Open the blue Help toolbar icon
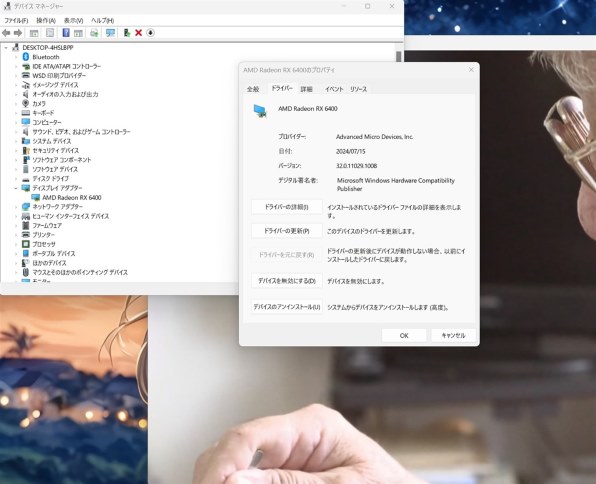The height and width of the screenshot is (484, 596). pos(66,33)
